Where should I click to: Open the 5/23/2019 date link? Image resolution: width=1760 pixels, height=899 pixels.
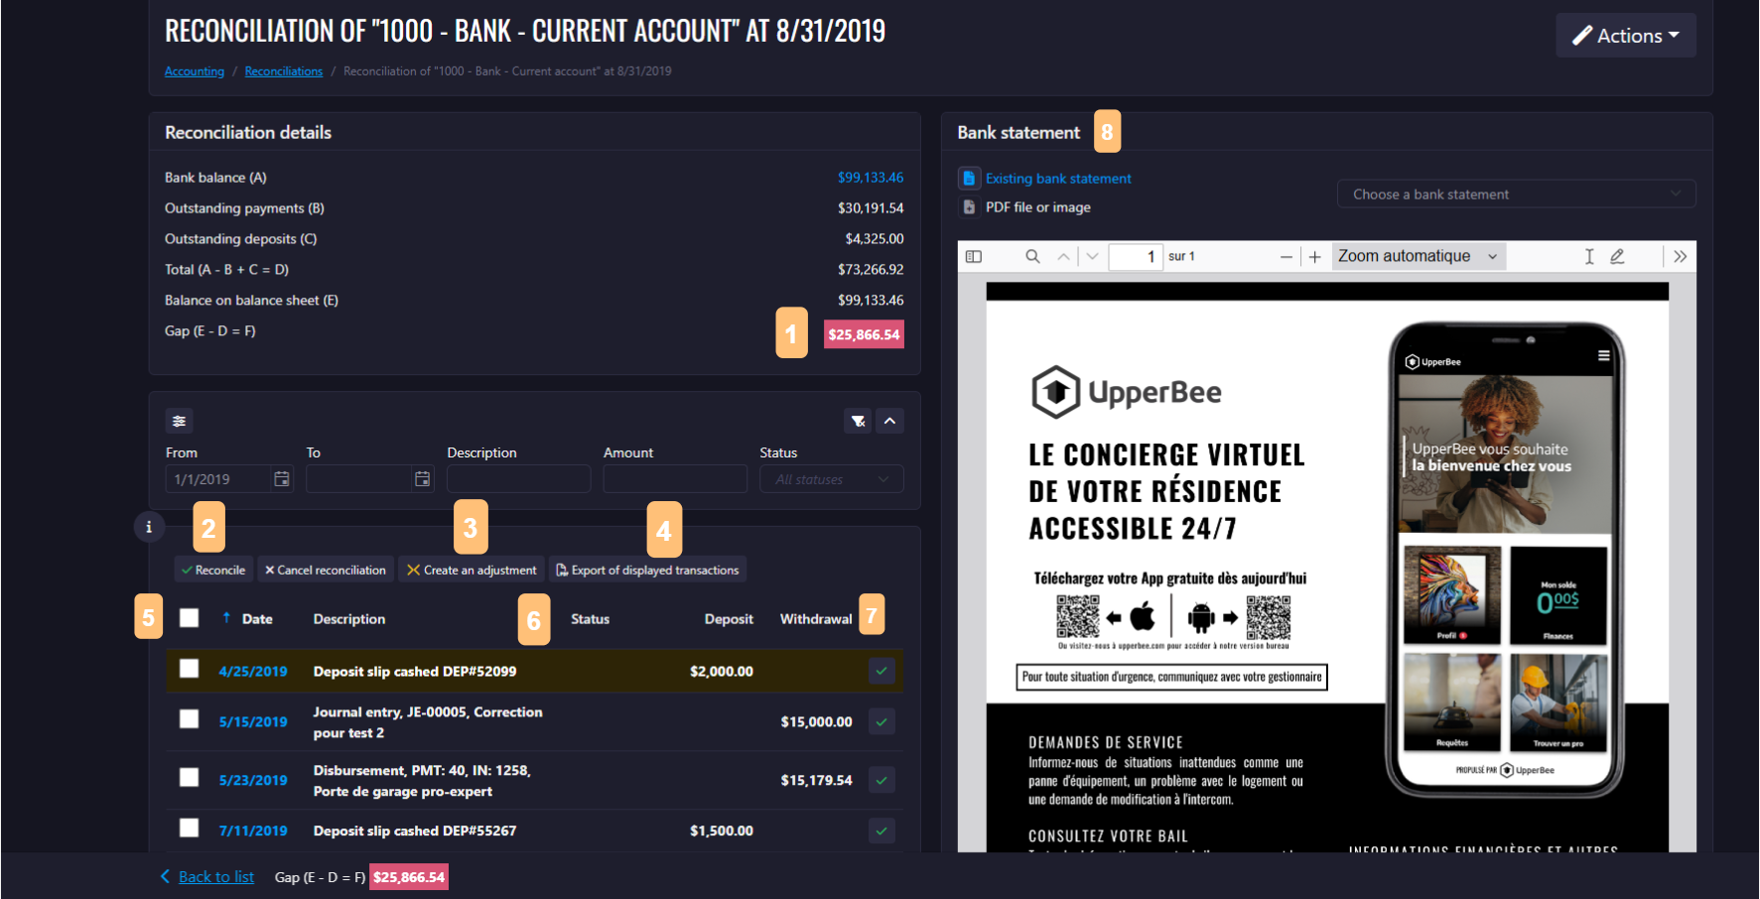(x=253, y=780)
